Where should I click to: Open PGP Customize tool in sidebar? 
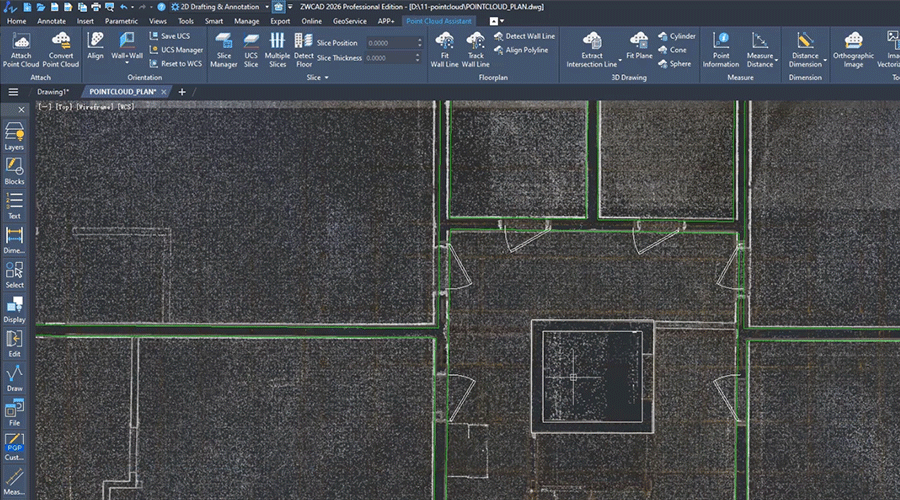click(x=14, y=447)
